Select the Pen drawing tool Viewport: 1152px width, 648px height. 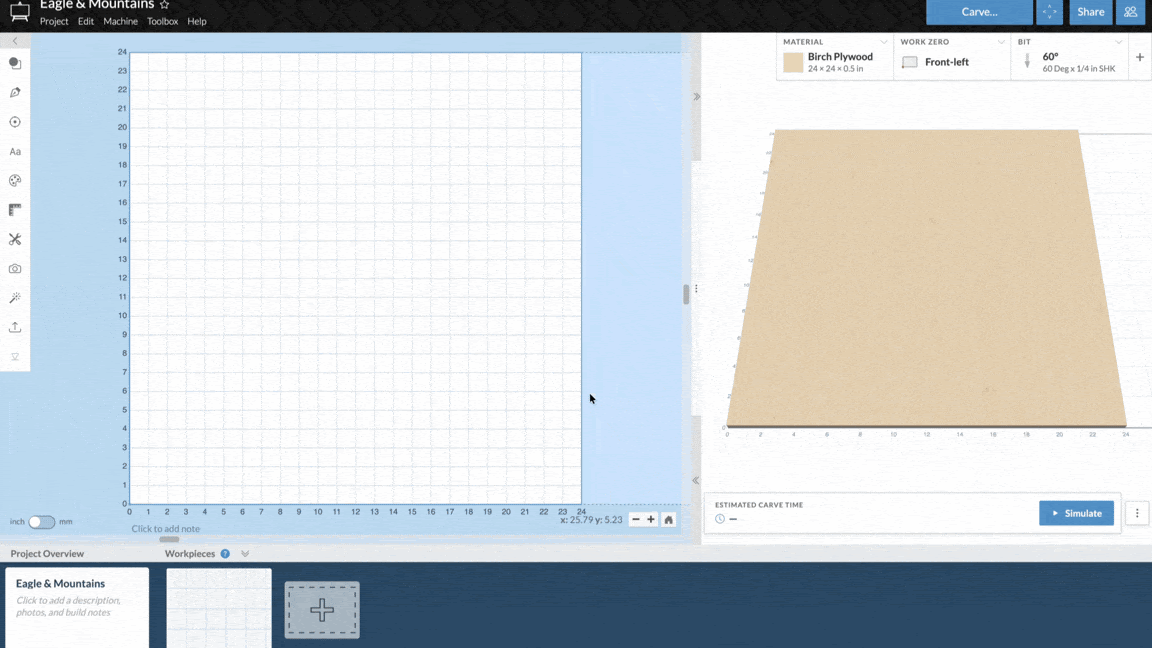coord(15,93)
